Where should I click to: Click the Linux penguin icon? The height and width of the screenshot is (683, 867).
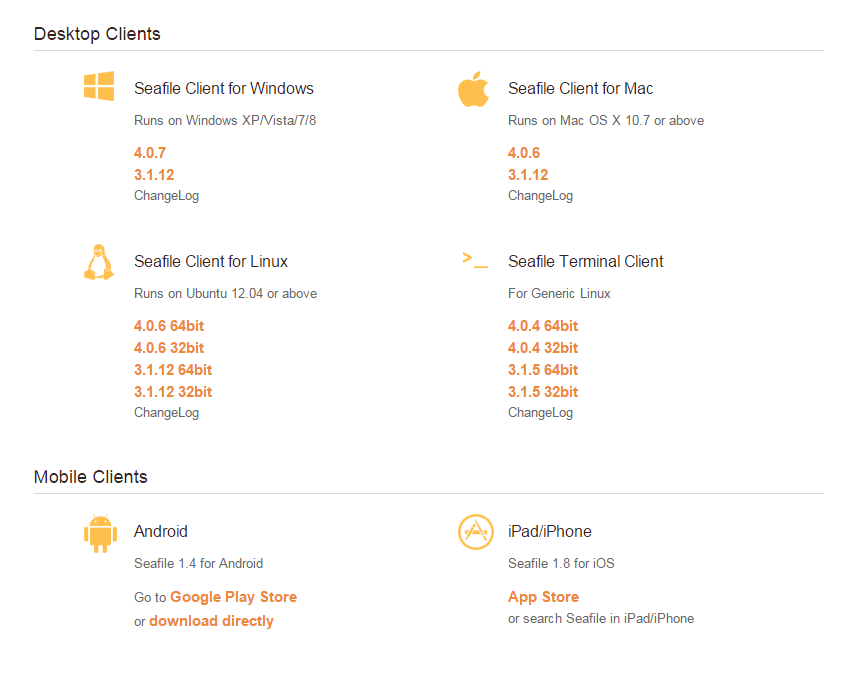click(x=99, y=262)
